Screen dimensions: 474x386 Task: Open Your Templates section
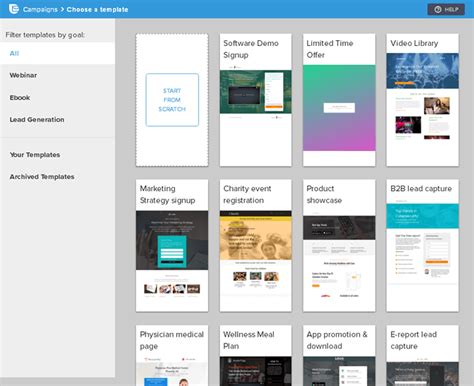click(57, 155)
